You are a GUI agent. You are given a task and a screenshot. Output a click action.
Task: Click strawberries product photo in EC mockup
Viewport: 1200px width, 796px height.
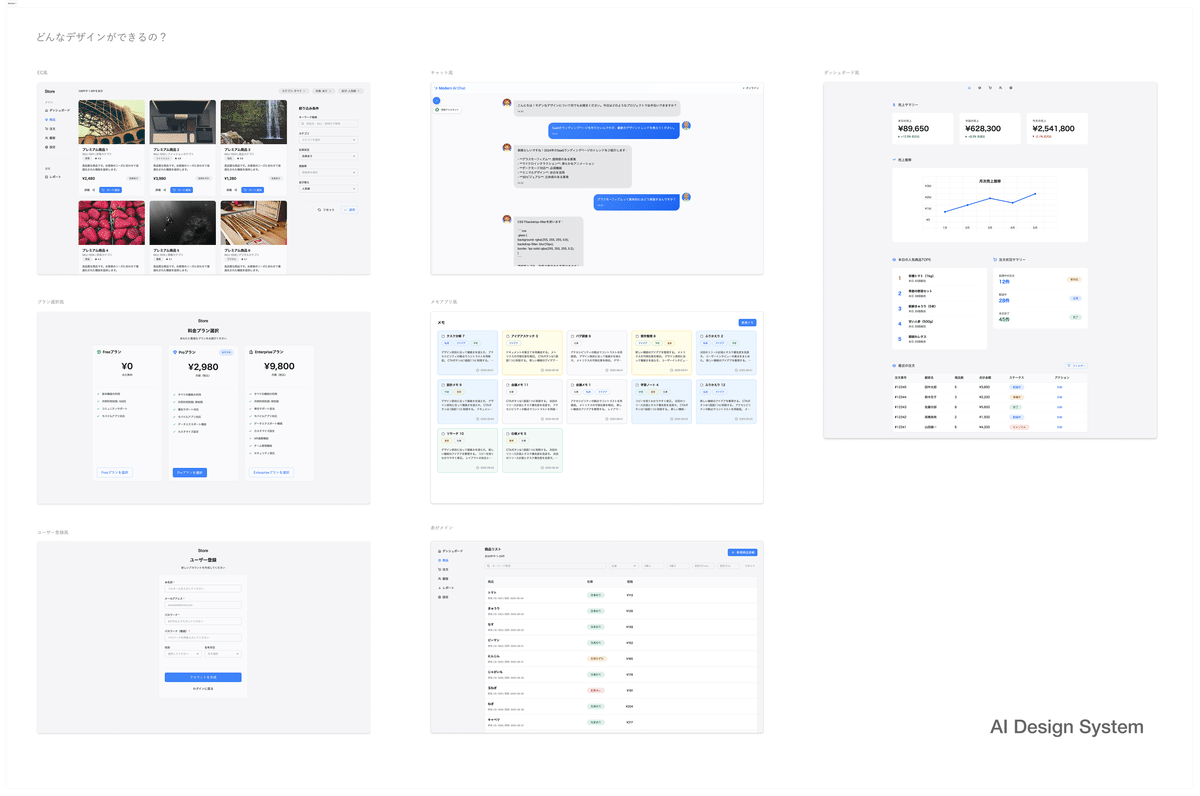(112, 223)
